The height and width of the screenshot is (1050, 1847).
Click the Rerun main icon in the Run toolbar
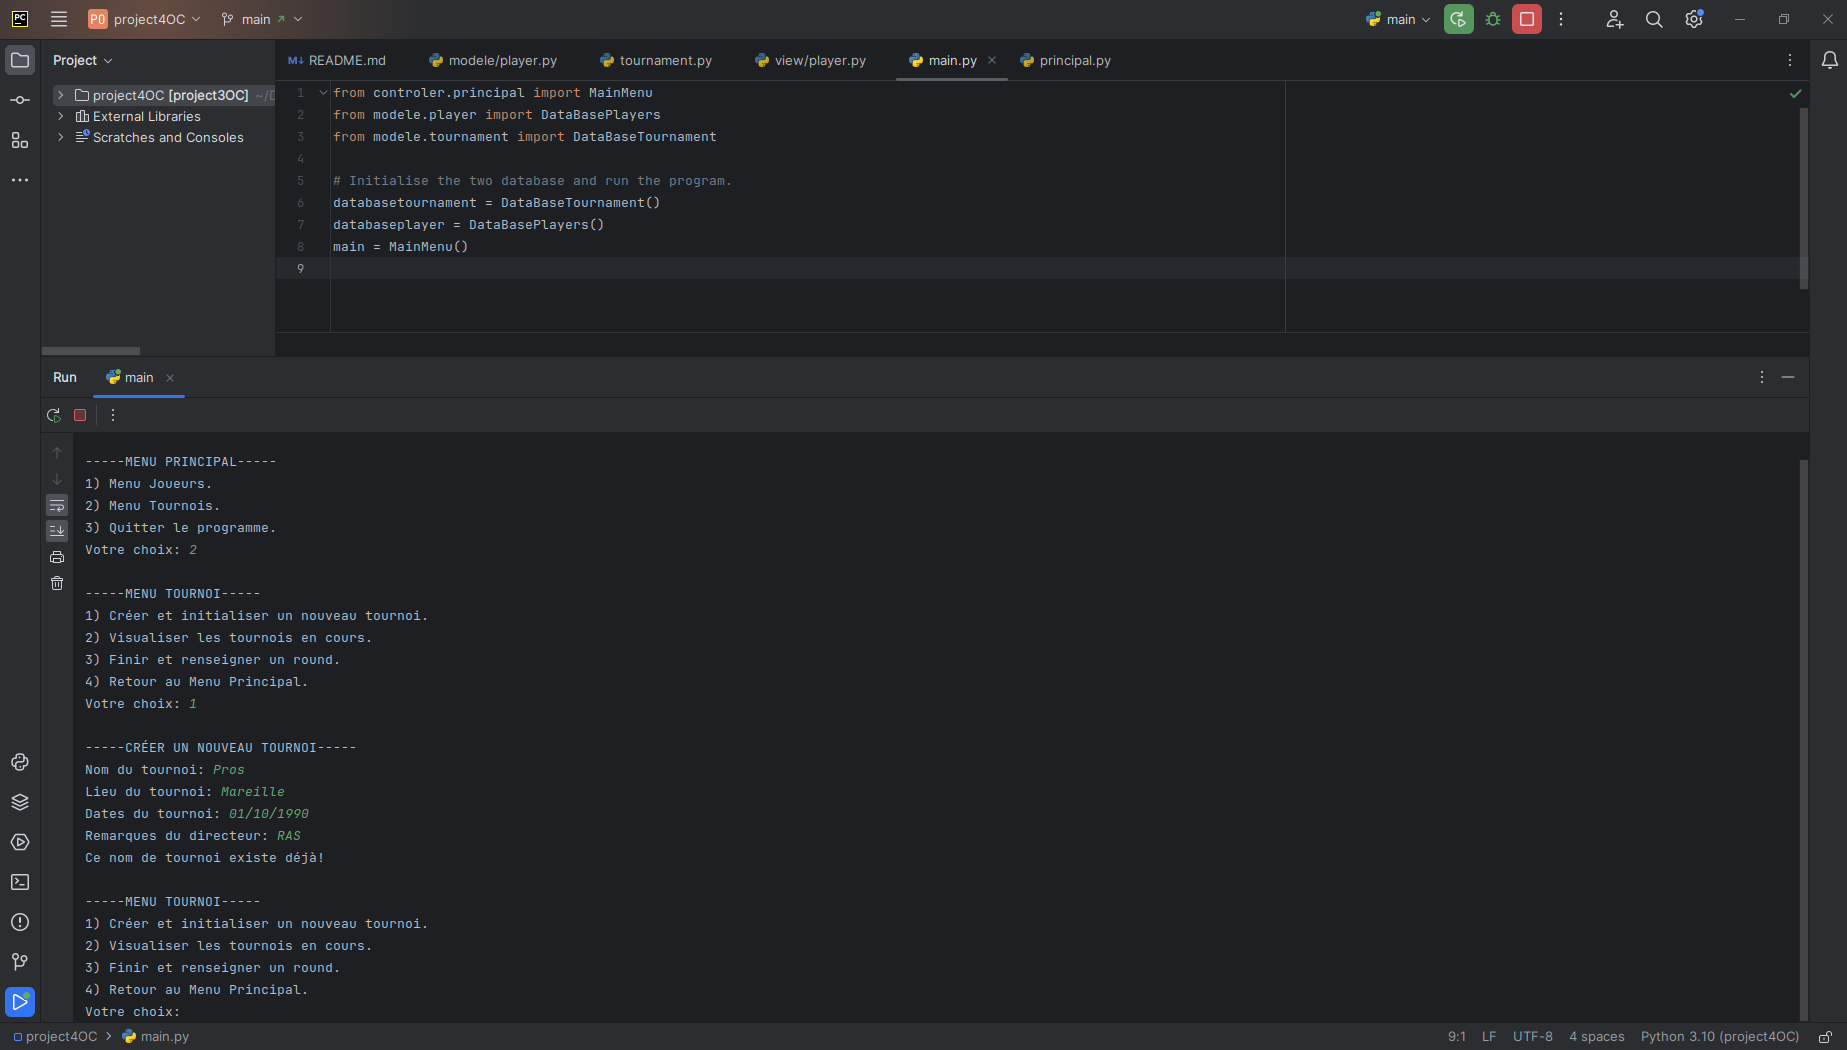click(x=54, y=415)
